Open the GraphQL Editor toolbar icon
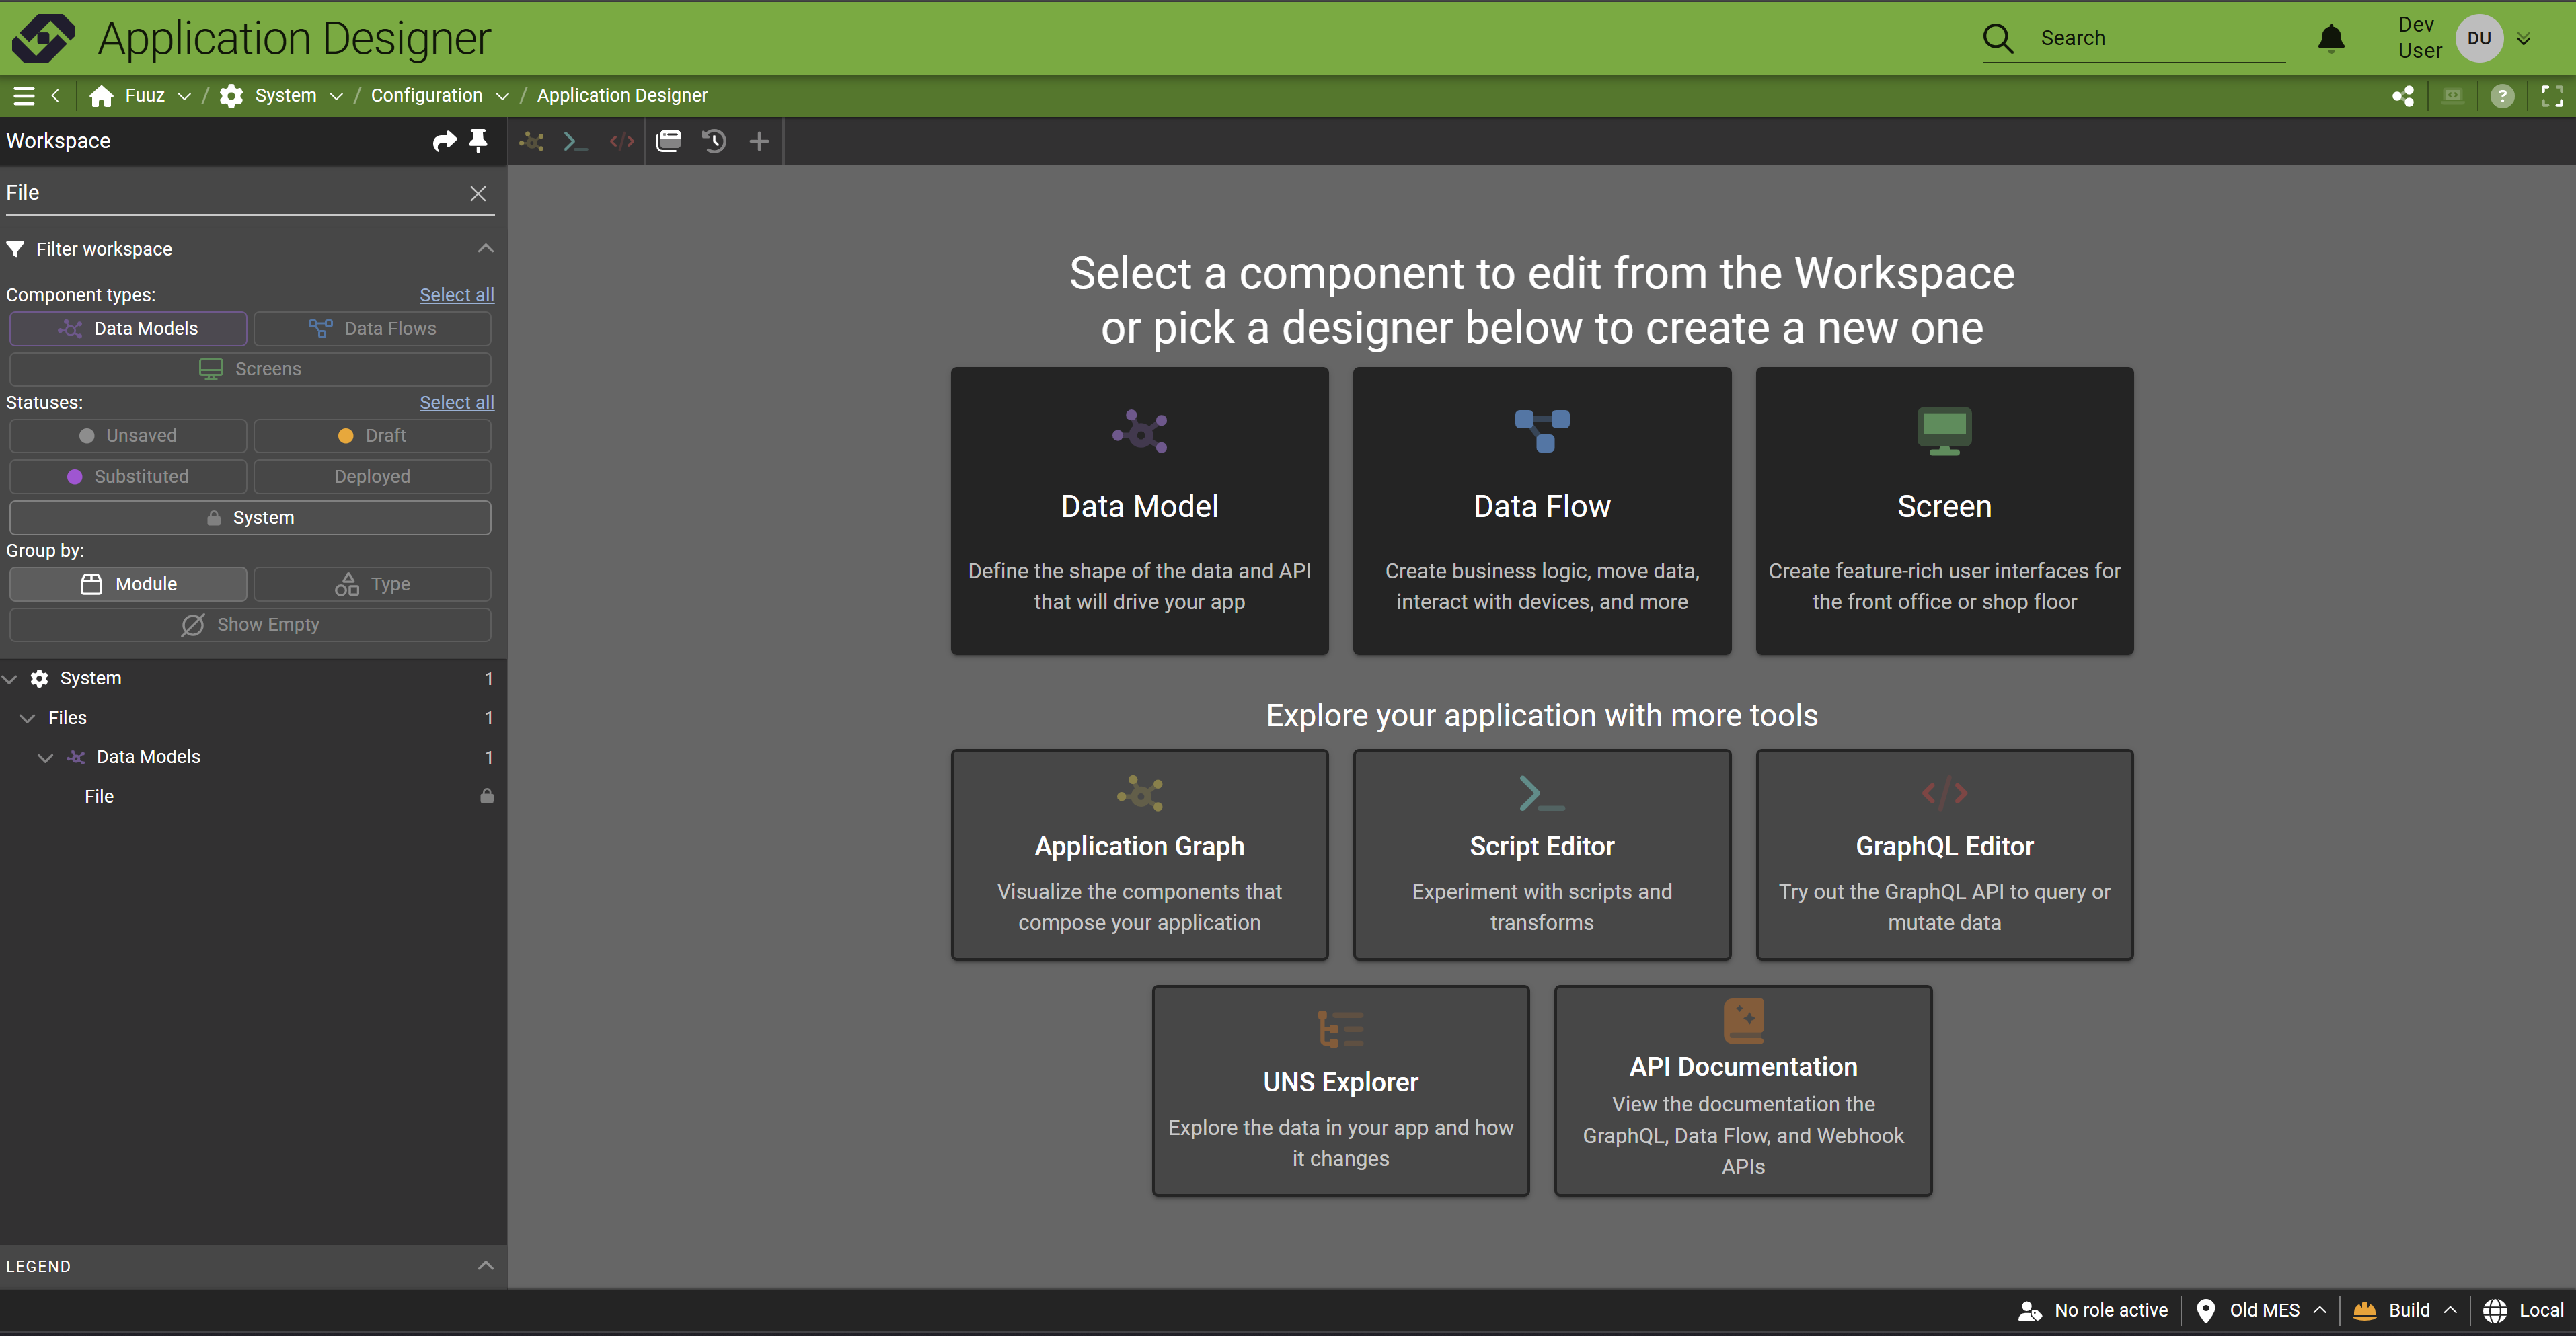Image resolution: width=2576 pixels, height=1336 pixels. point(621,141)
